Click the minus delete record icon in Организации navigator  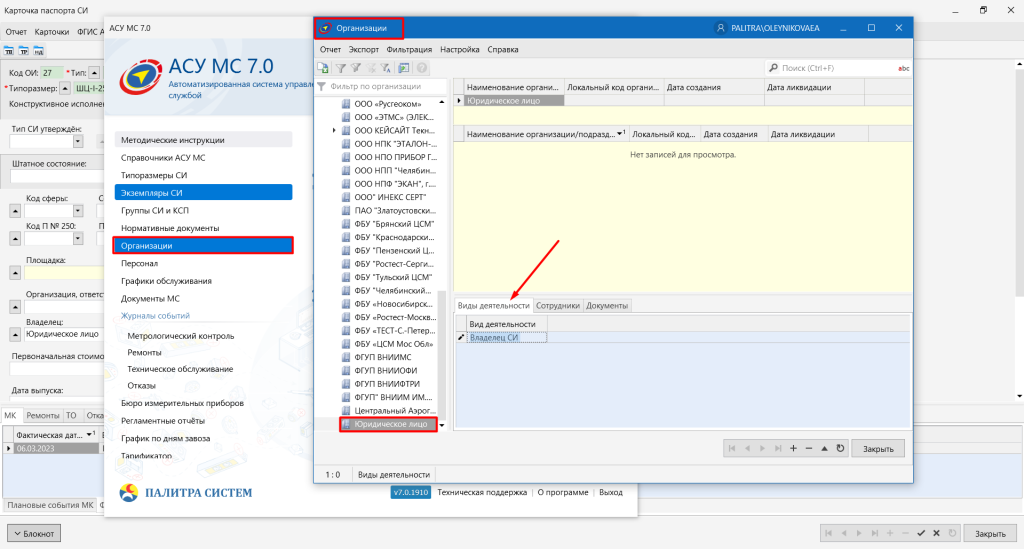(x=809, y=448)
